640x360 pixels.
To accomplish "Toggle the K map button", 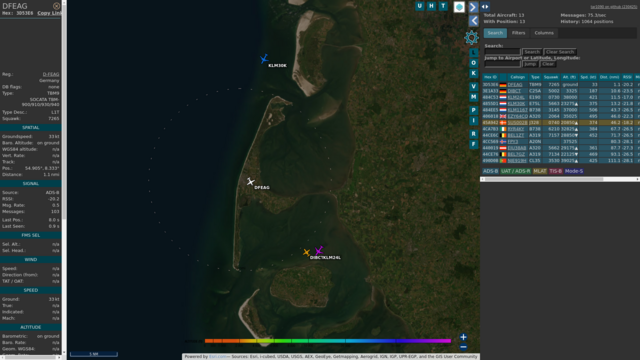I will point(473,73).
